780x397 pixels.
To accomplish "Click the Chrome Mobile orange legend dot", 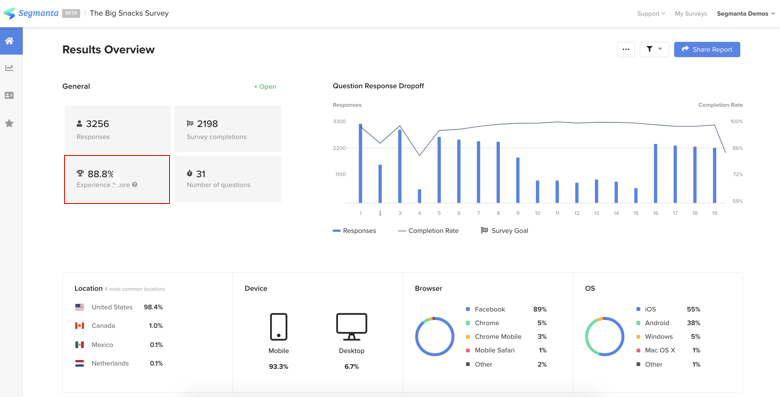I will (x=468, y=337).
